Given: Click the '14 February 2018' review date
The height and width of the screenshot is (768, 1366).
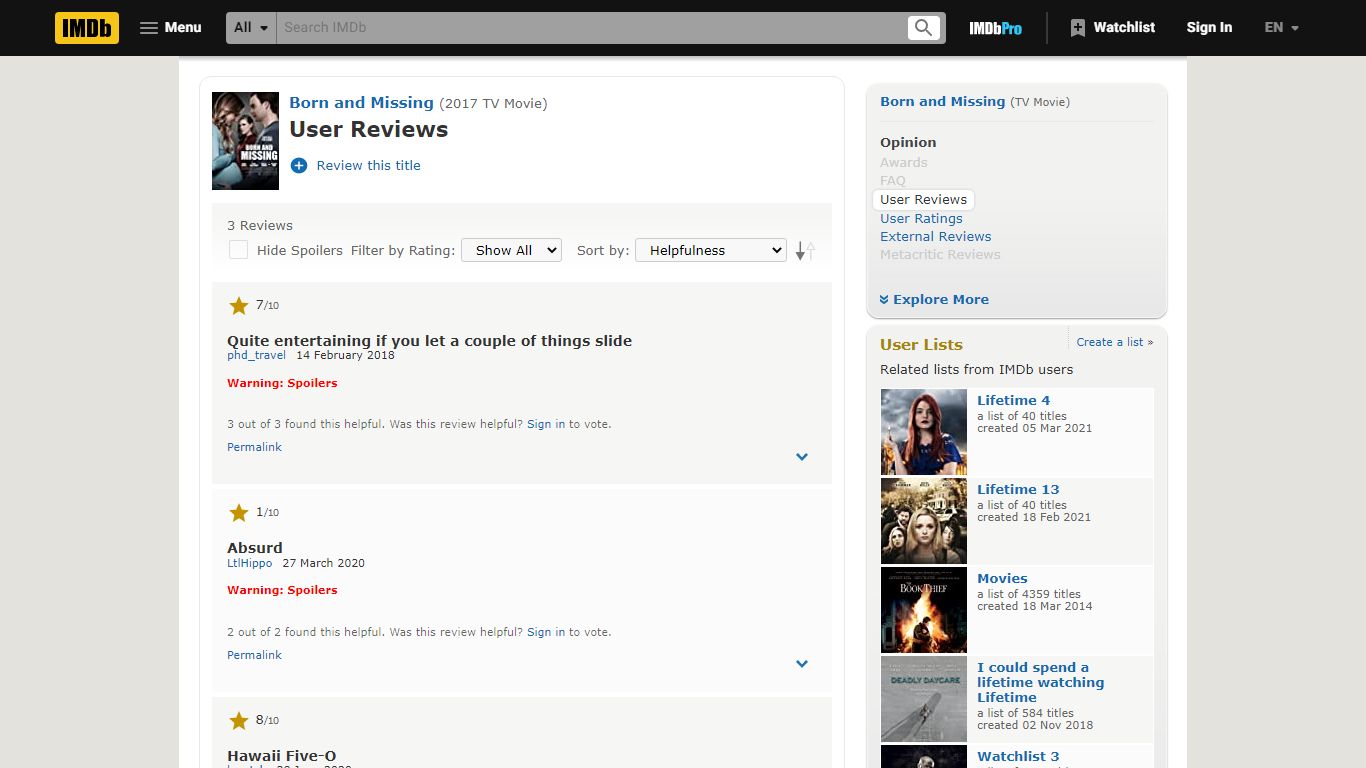Looking at the screenshot, I should tap(345, 355).
